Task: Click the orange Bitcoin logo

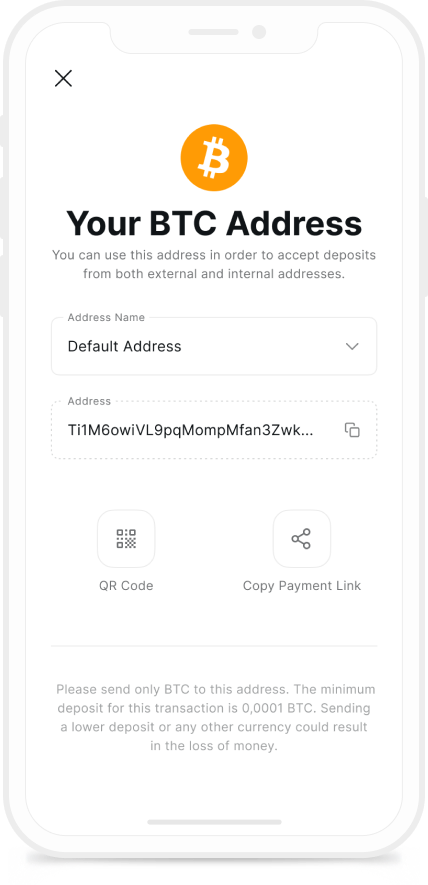Action: [214, 158]
